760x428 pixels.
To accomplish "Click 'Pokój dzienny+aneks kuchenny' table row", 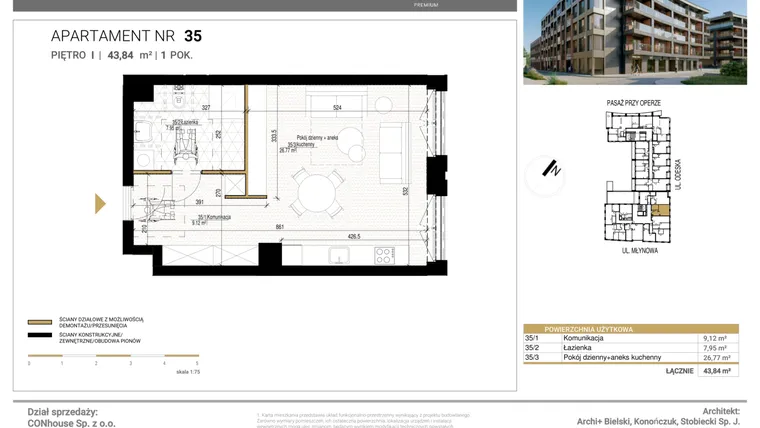I will click(631, 358).
